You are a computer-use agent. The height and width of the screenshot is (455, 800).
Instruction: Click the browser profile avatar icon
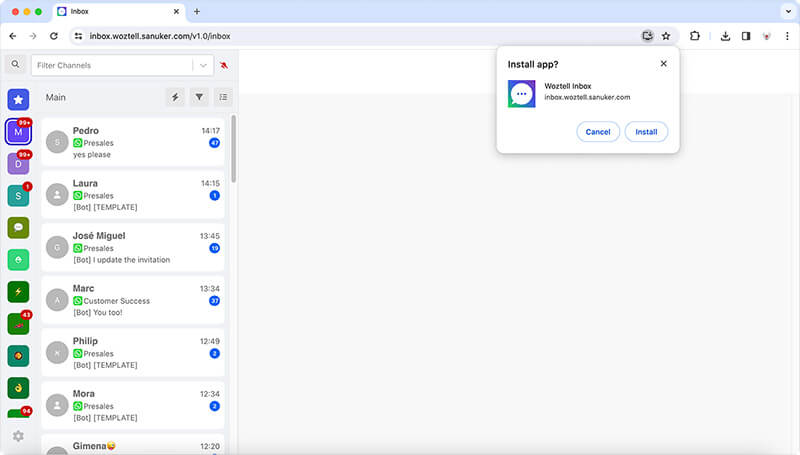[x=766, y=36]
